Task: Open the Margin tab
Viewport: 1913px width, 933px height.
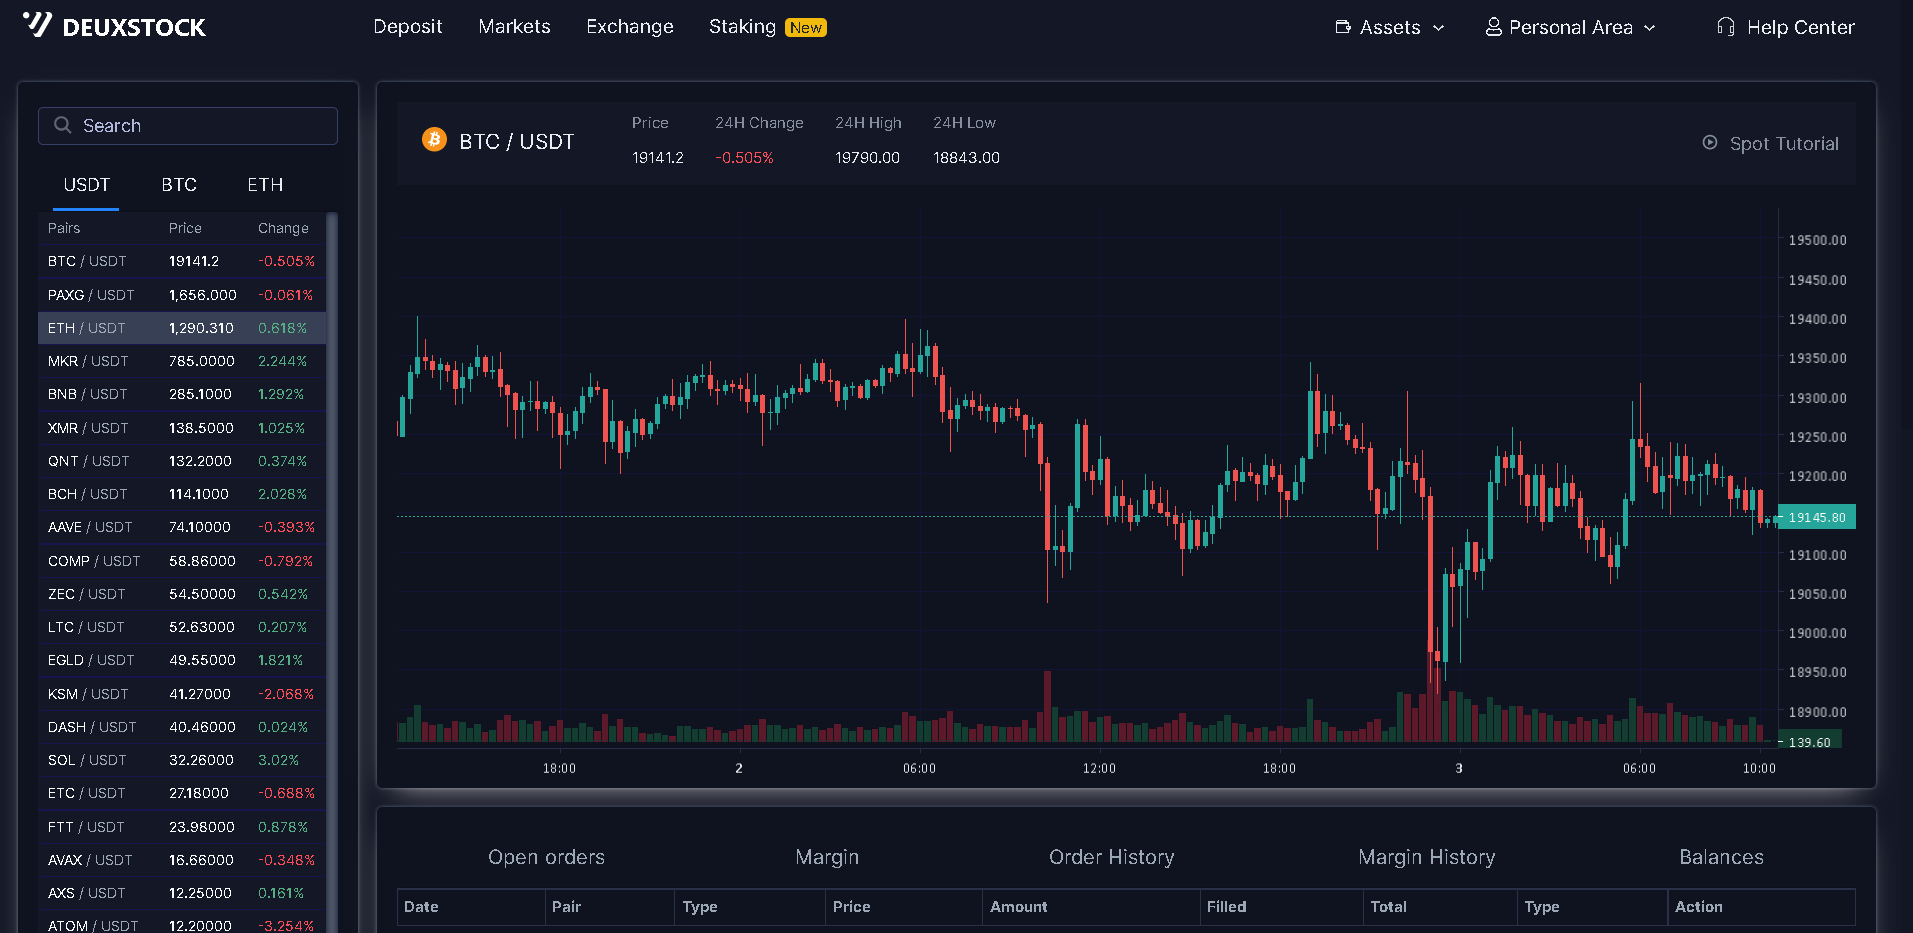Action: [x=827, y=857]
